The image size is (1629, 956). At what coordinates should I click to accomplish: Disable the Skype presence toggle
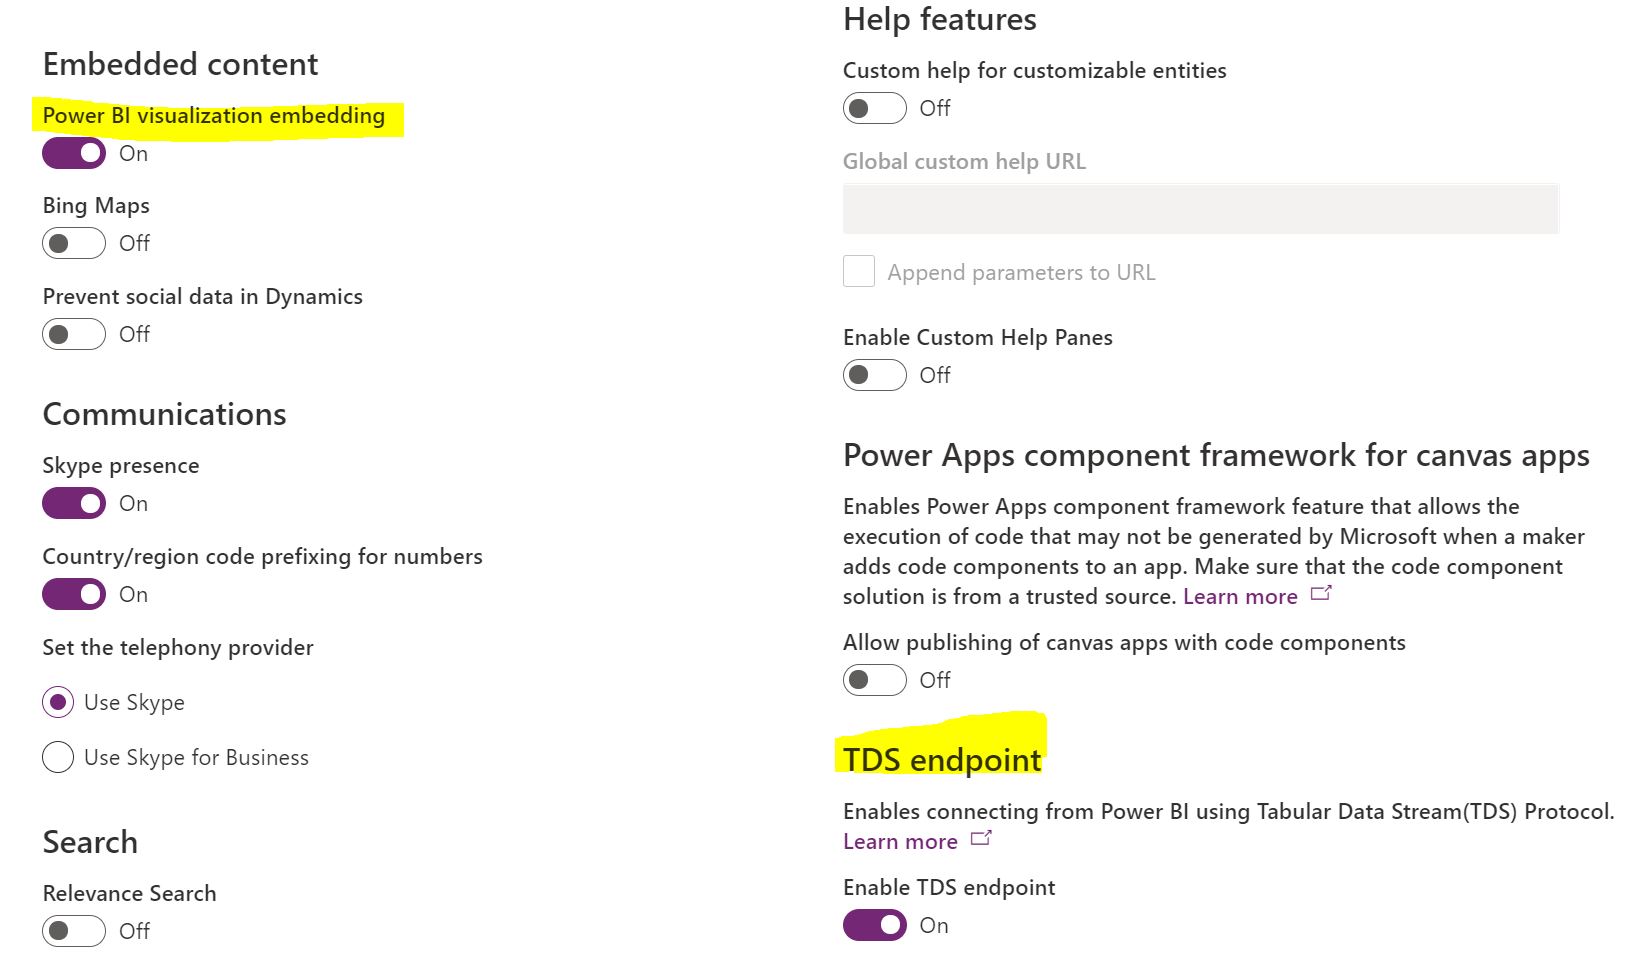coord(74,503)
